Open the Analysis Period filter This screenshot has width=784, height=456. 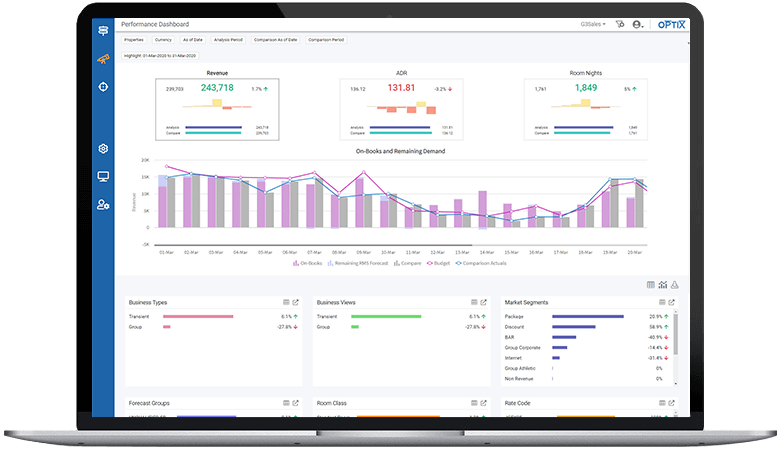pos(228,40)
